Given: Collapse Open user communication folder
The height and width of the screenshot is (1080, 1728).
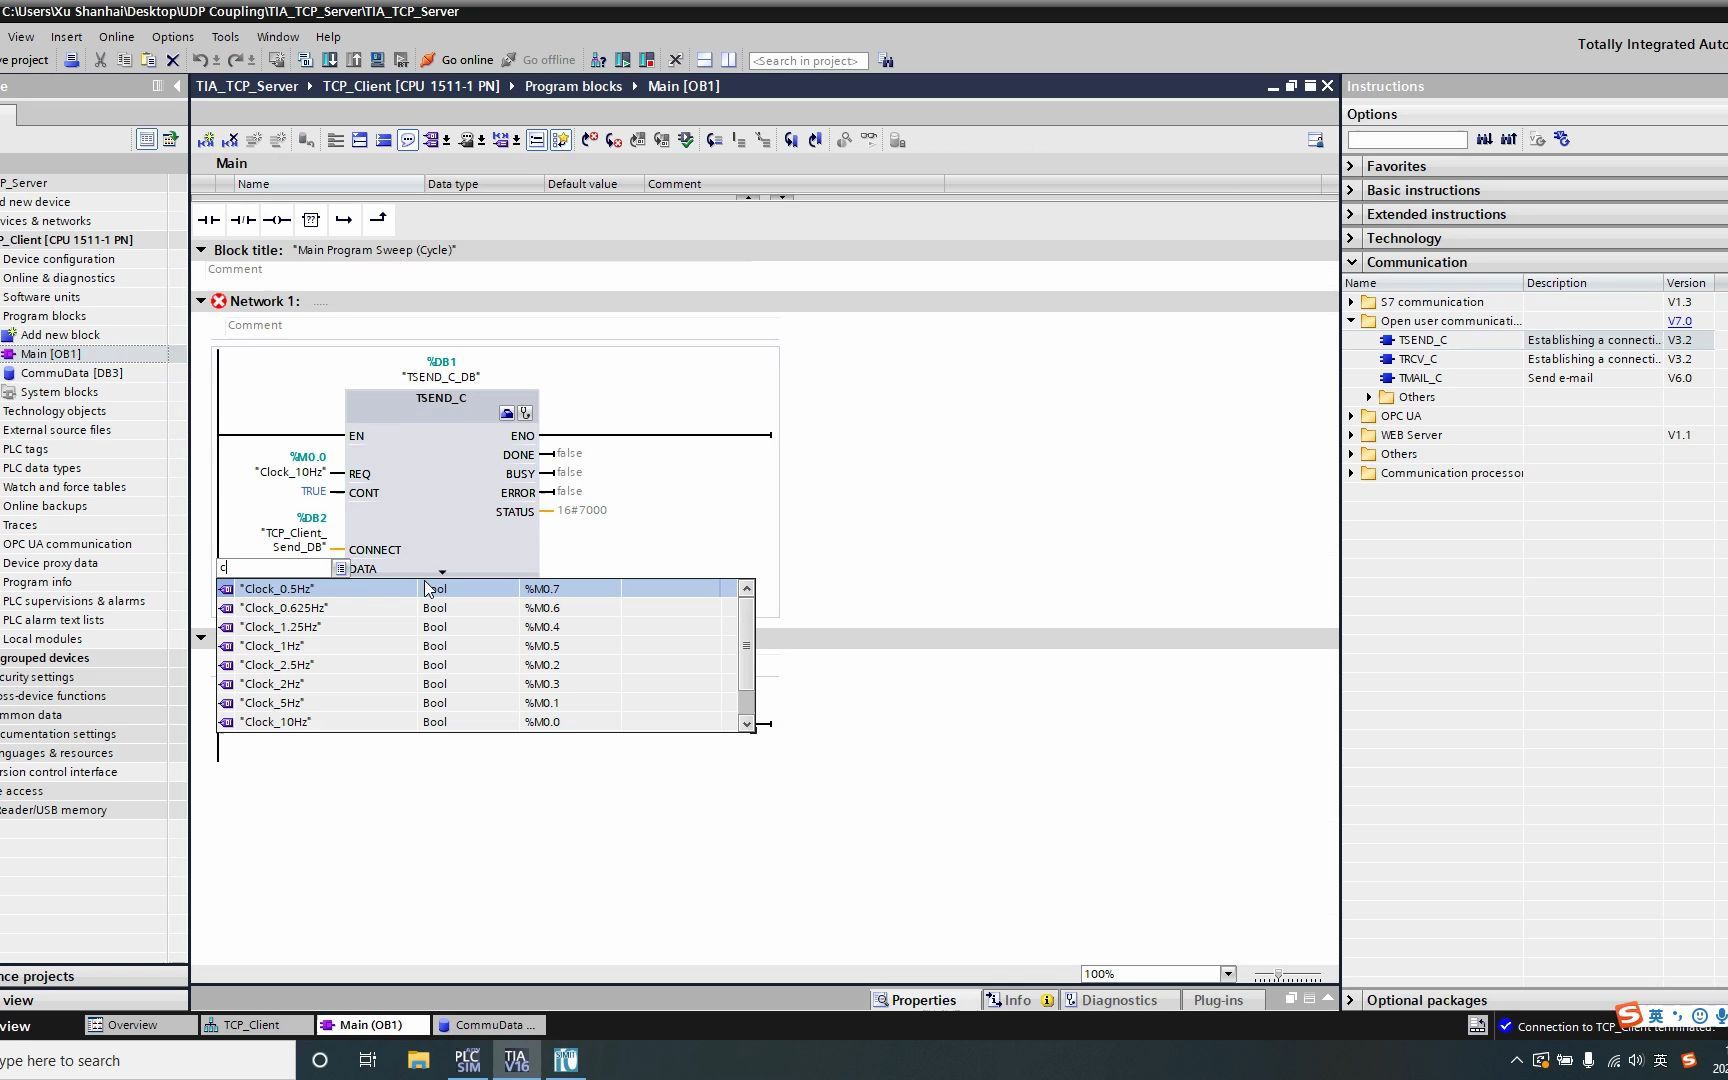Looking at the screenshot, I should click(1351, 321).
